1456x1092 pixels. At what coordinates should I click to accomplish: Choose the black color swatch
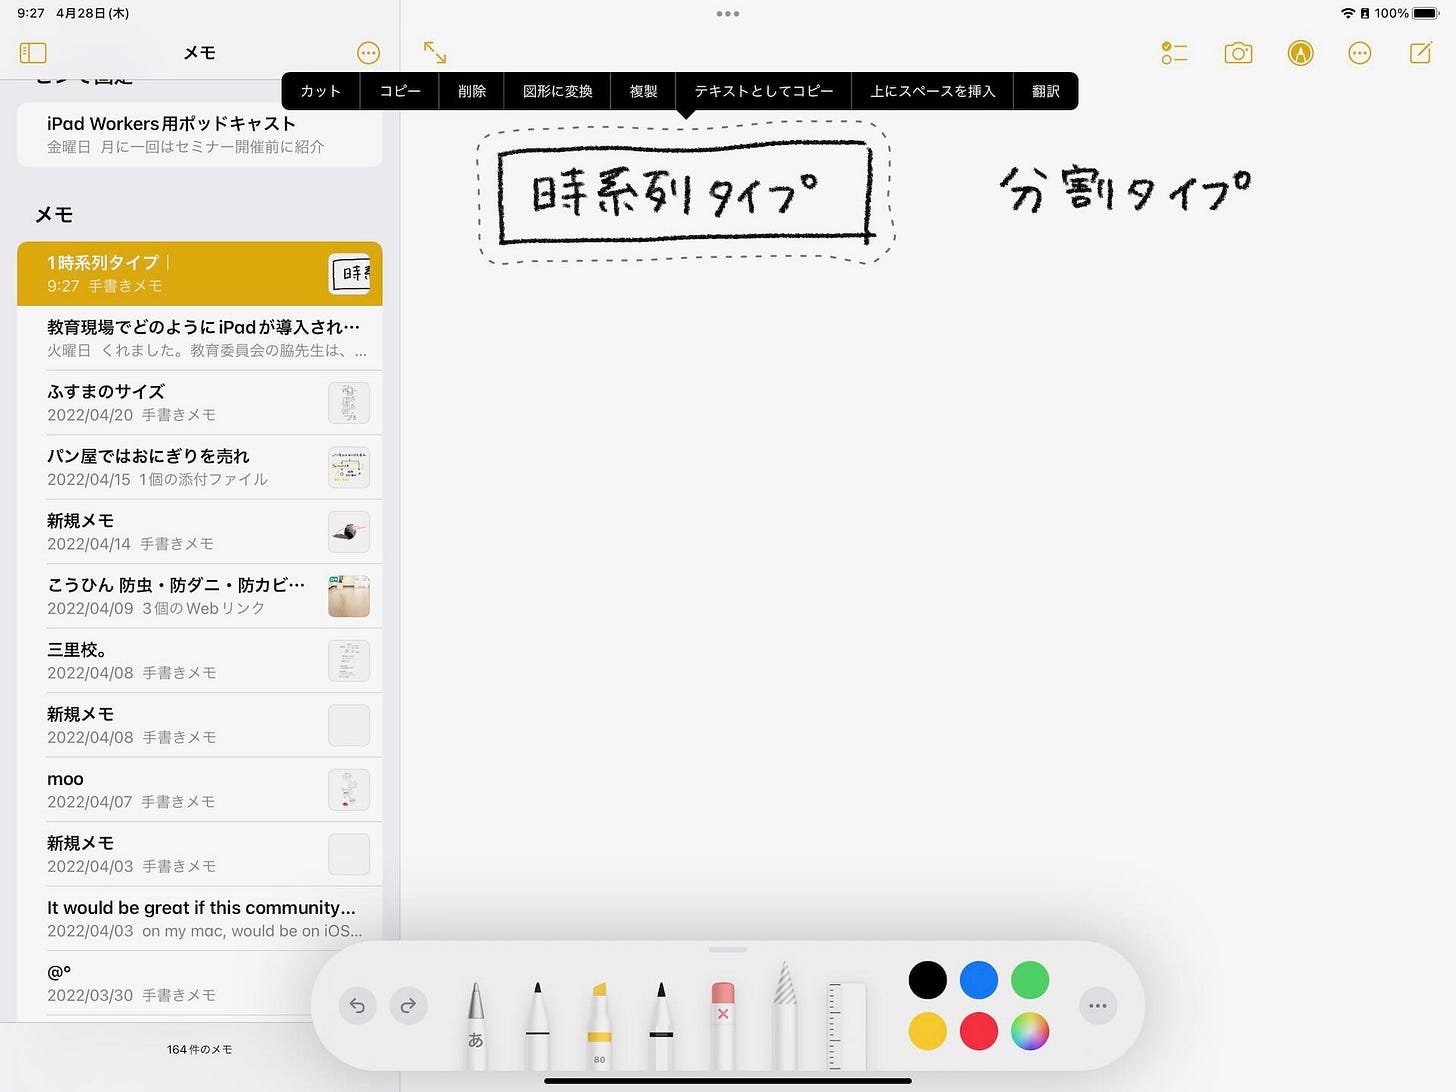[x=927, y=980]
